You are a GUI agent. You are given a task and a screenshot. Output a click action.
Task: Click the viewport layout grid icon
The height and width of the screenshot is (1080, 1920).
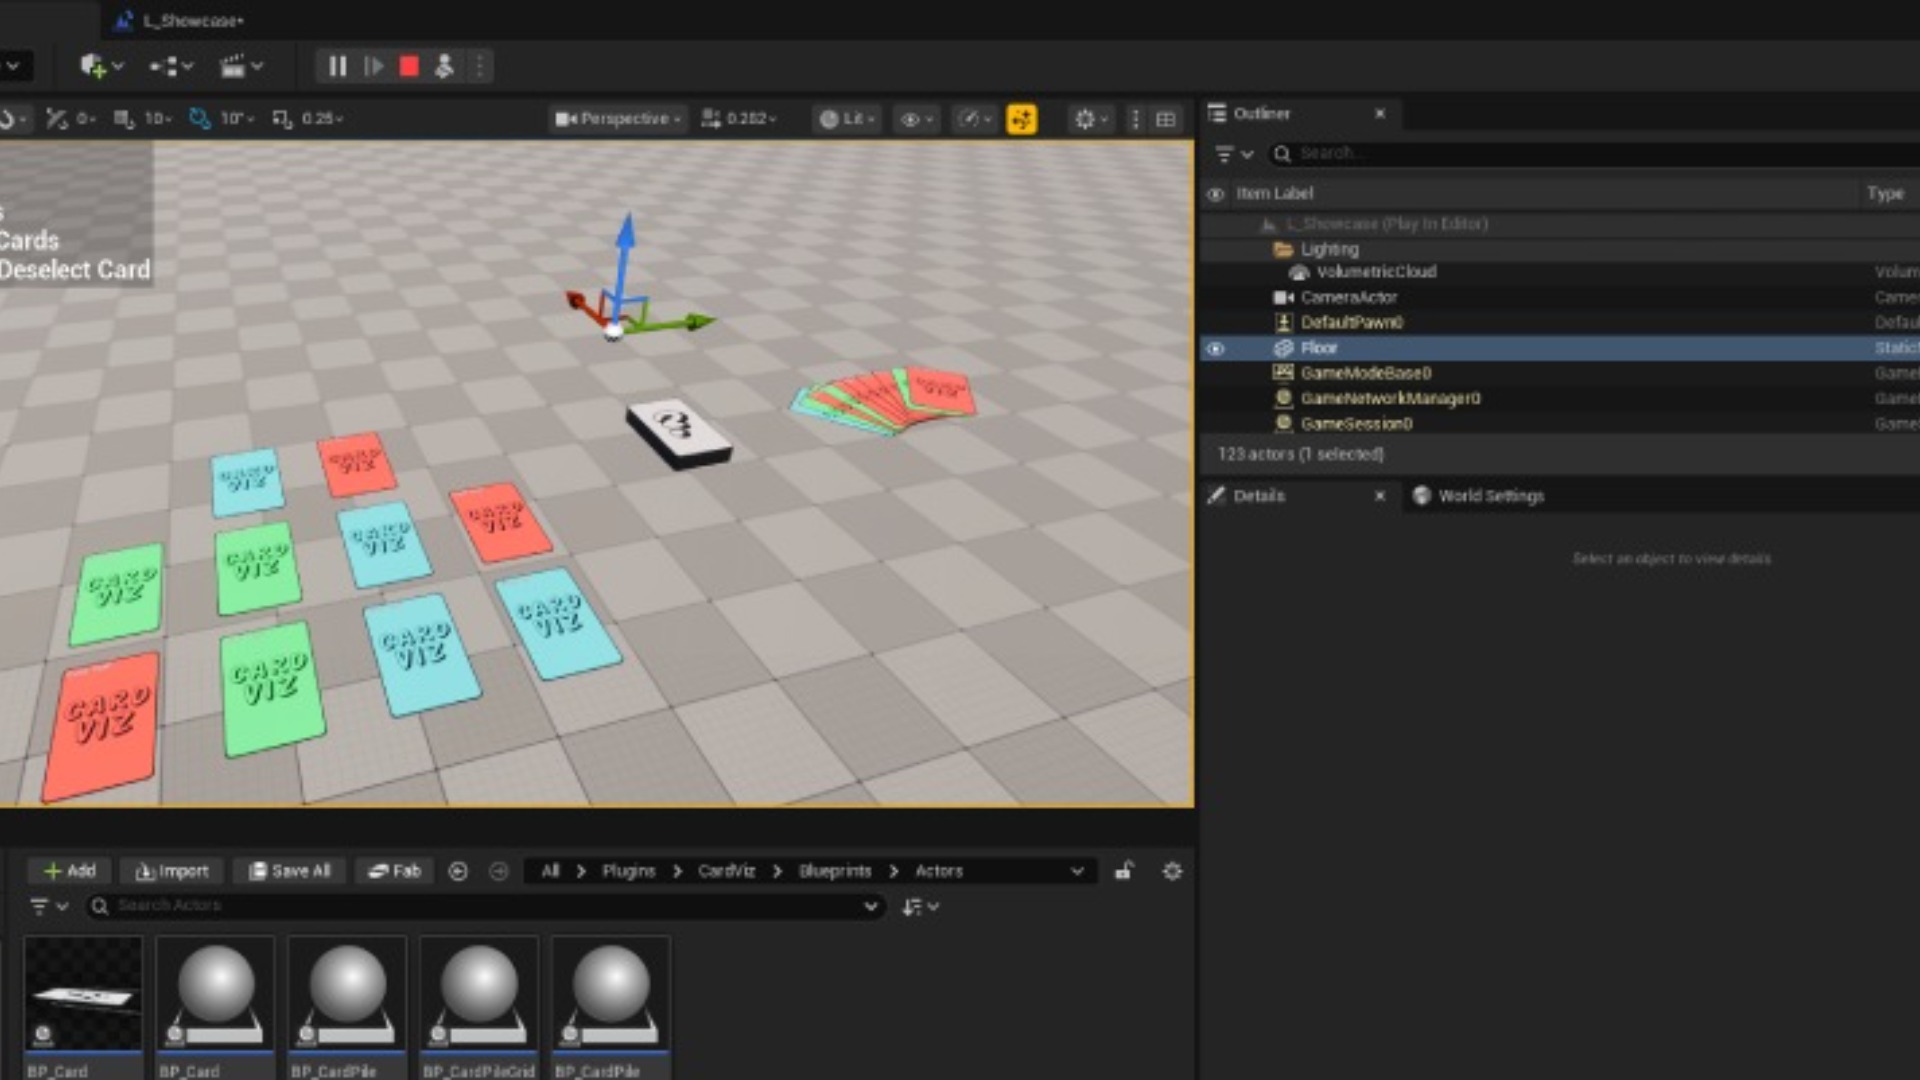coord(1165,119)
